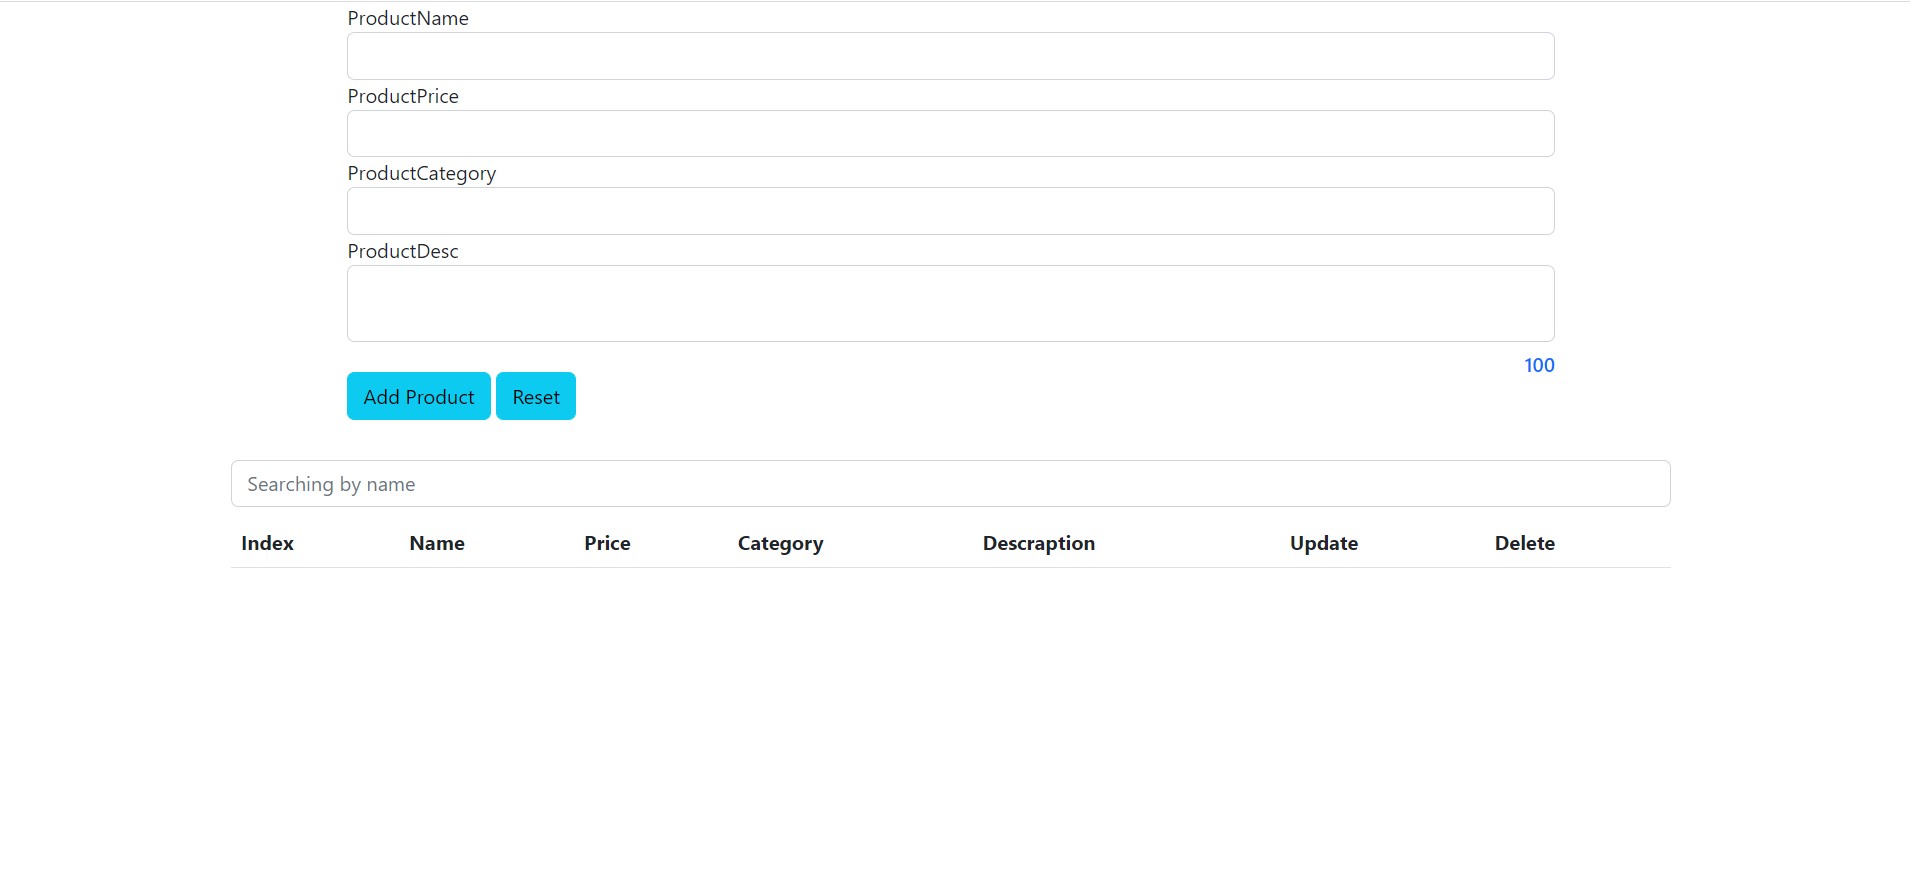
Task: Click the Descraption column header
Action: tap(1038, 543)
